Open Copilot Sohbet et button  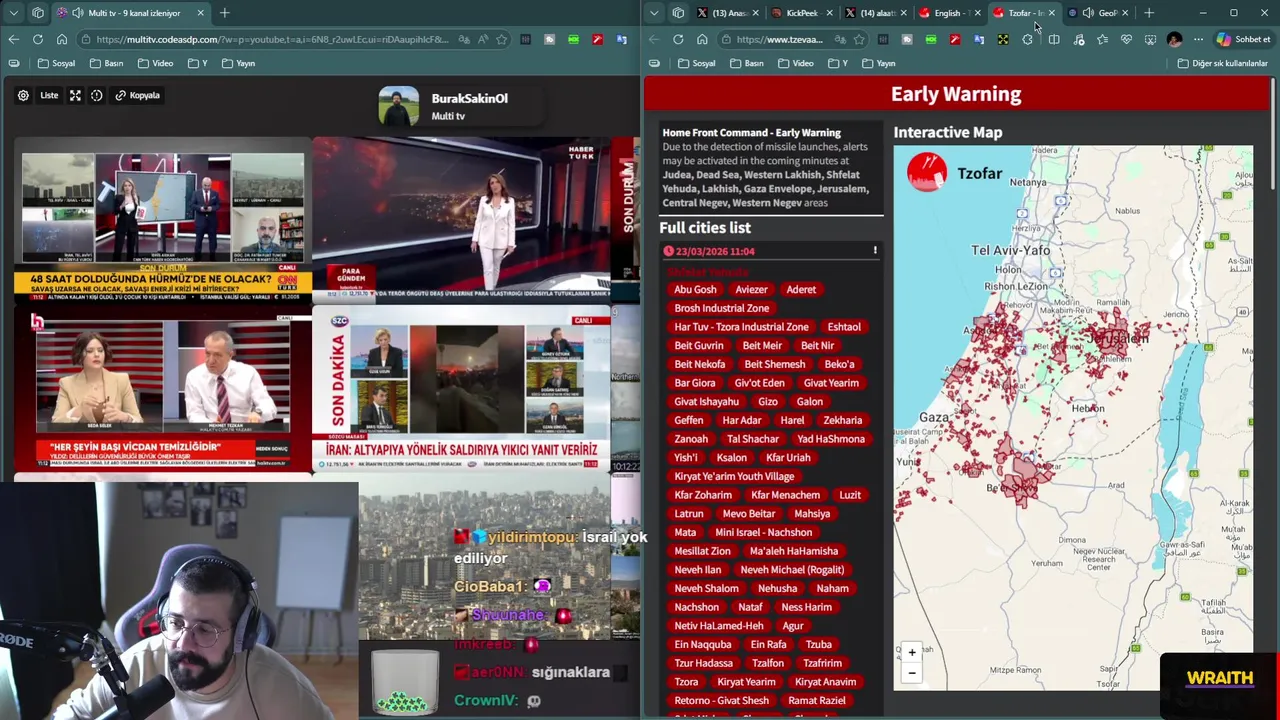pyautogui.click(x=1244, y=39)
